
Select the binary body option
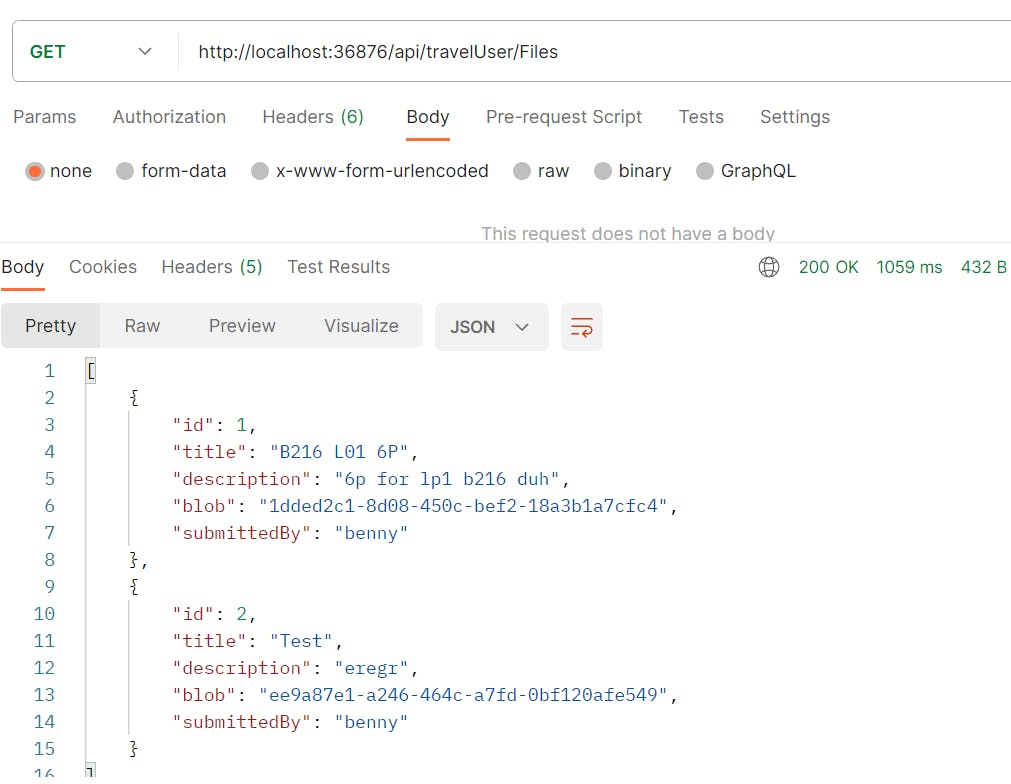pos(603,171)
